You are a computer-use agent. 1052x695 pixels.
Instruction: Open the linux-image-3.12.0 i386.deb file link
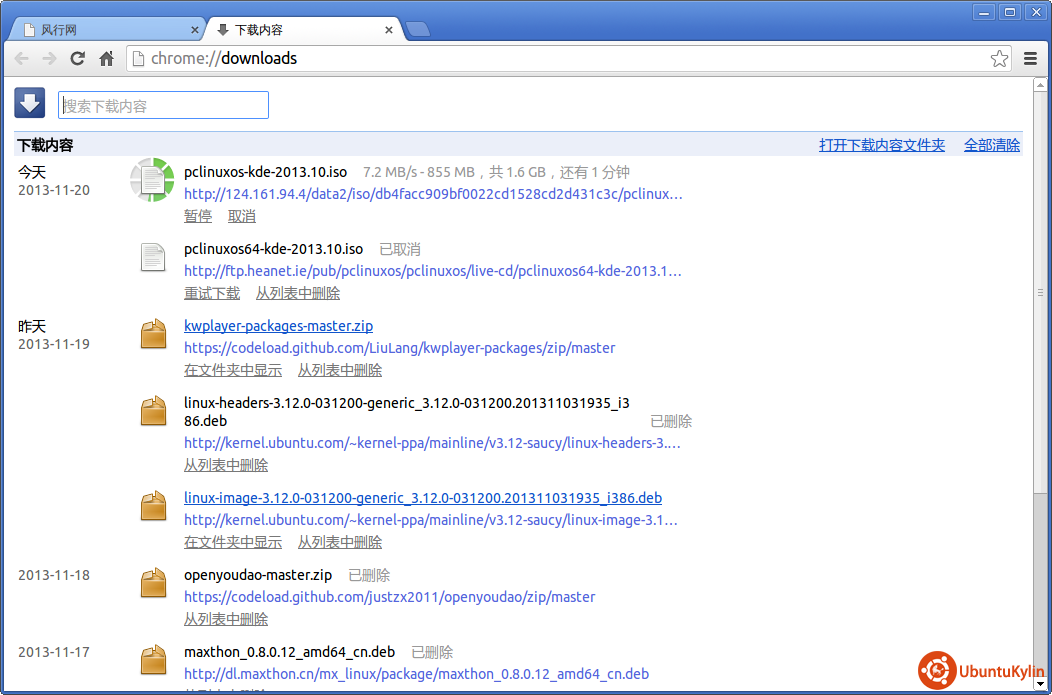click(422, 498)
